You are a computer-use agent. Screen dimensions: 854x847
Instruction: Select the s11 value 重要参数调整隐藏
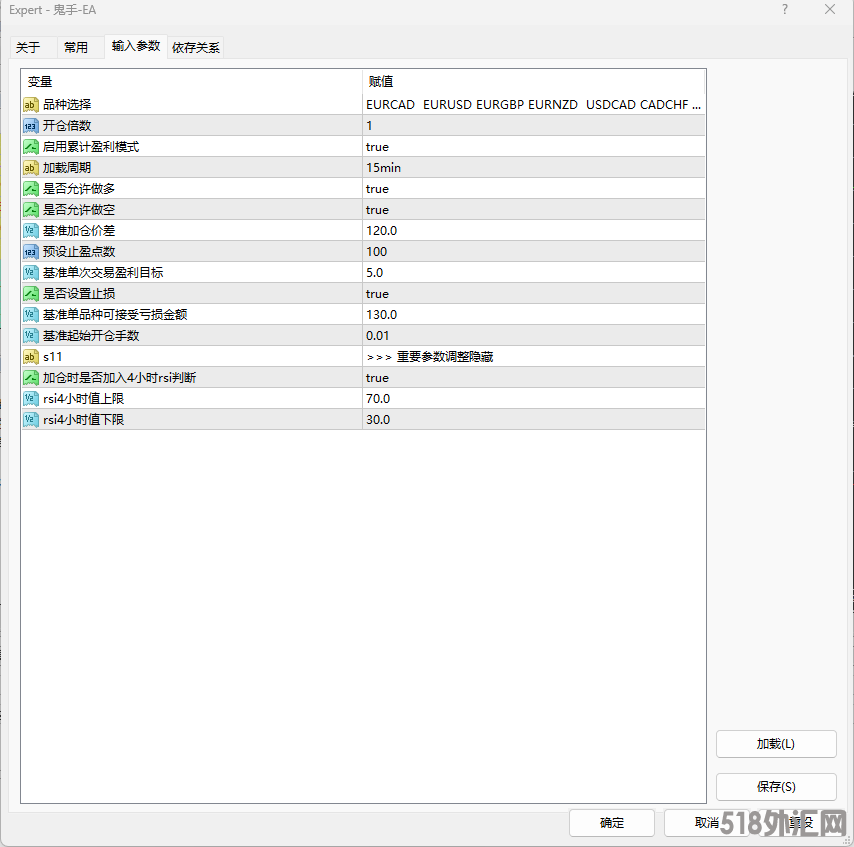point(534,356)
